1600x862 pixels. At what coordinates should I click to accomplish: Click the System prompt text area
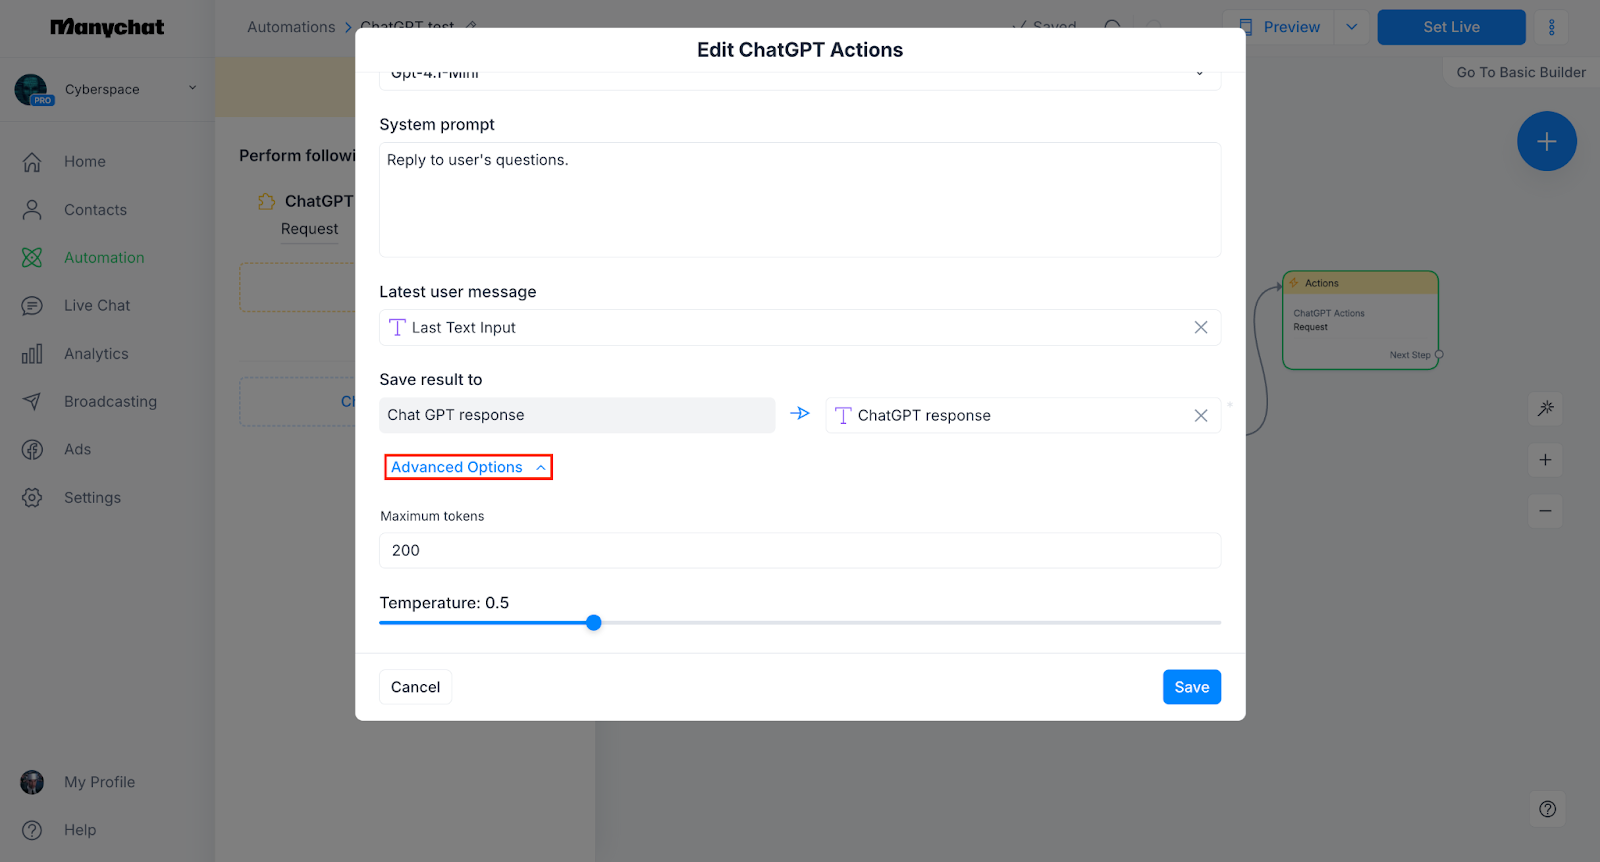pos(800,200)
